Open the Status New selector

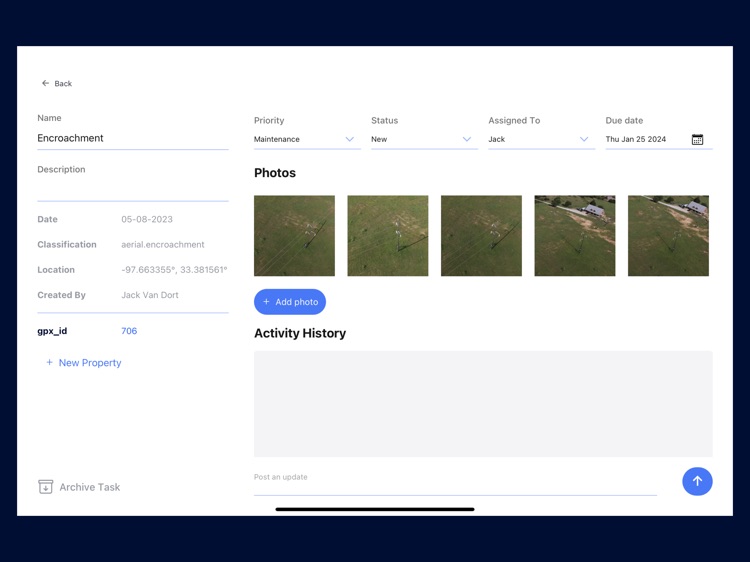click(x=424, y=139)
